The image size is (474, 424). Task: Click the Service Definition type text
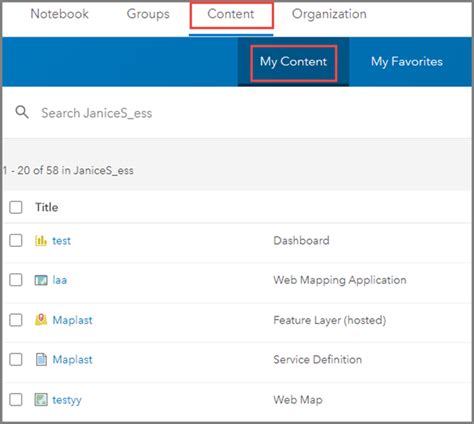[318, 359]
